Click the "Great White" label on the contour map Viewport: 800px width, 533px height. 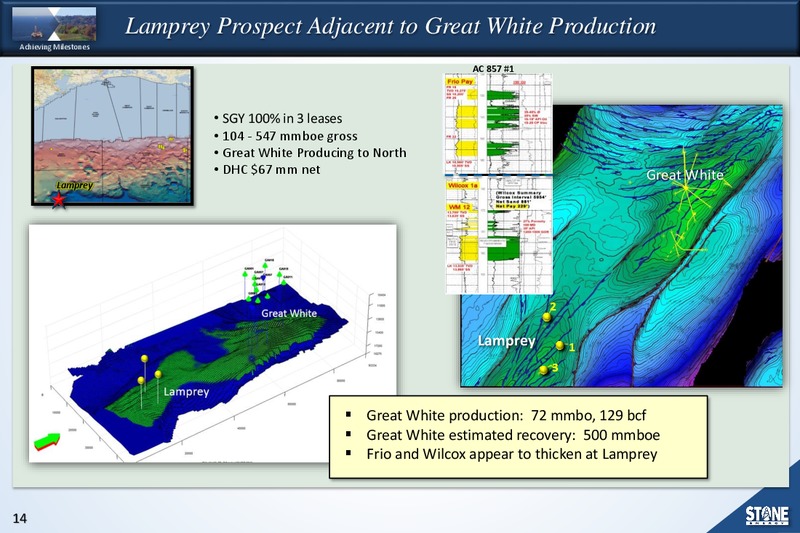[685, 175]
